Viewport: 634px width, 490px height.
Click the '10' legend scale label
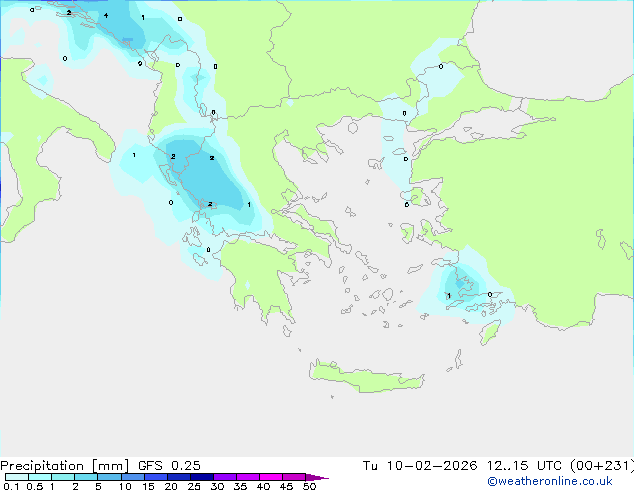point(125,486)
